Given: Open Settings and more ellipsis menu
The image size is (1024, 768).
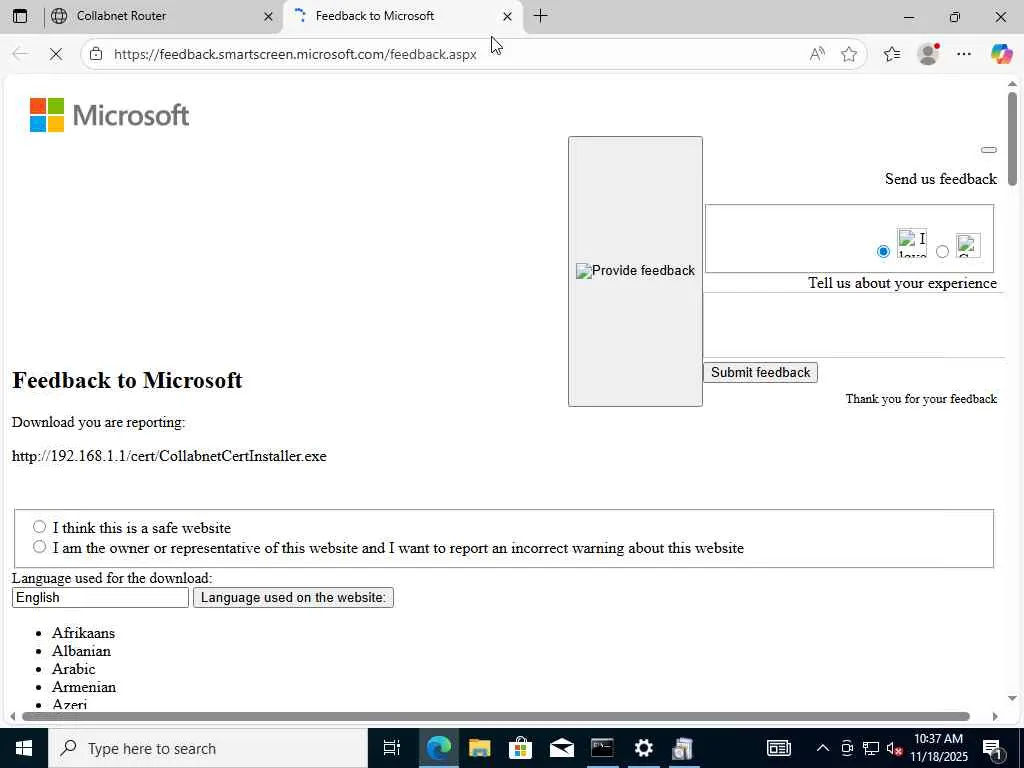Looking at the screenshot, I should pos(964,54).
